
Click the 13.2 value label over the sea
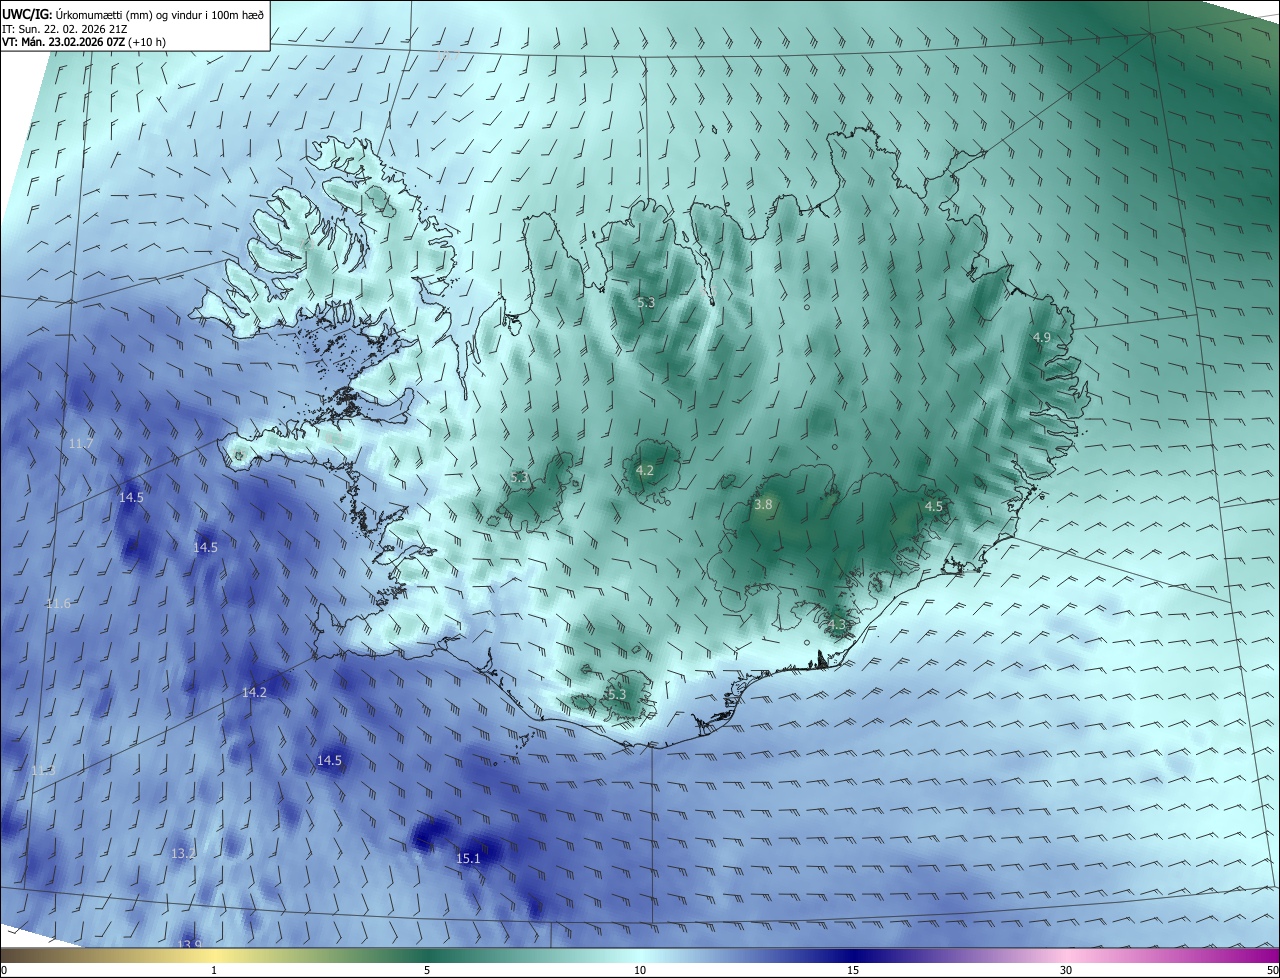point(183,853)
